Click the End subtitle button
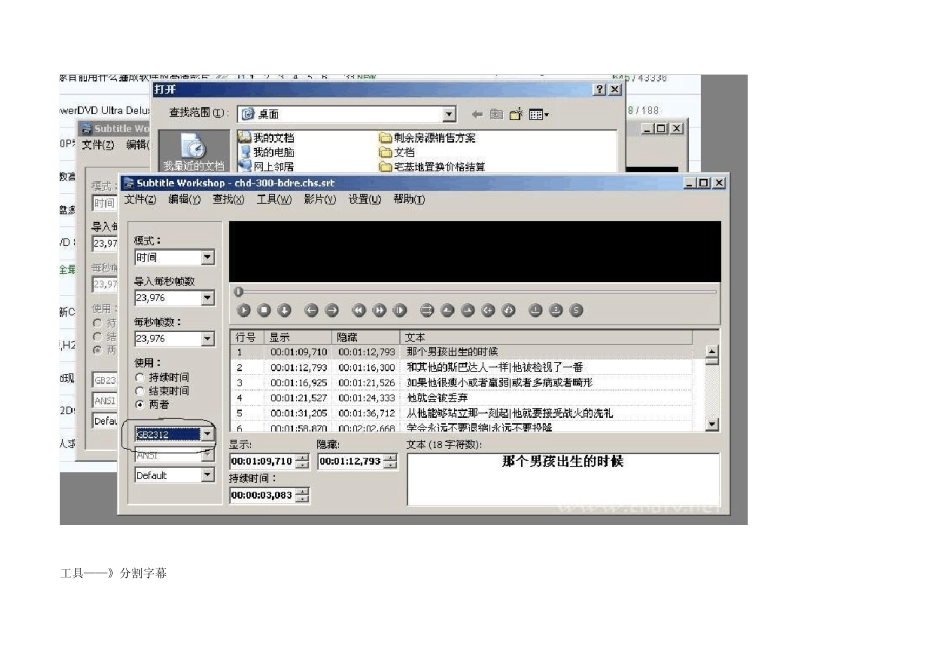950x672 pixels. 509,310
